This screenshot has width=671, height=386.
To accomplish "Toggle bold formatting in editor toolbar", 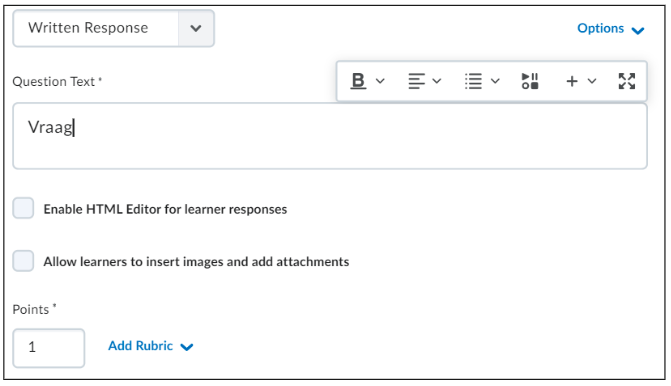I will (x=358, y=81).
